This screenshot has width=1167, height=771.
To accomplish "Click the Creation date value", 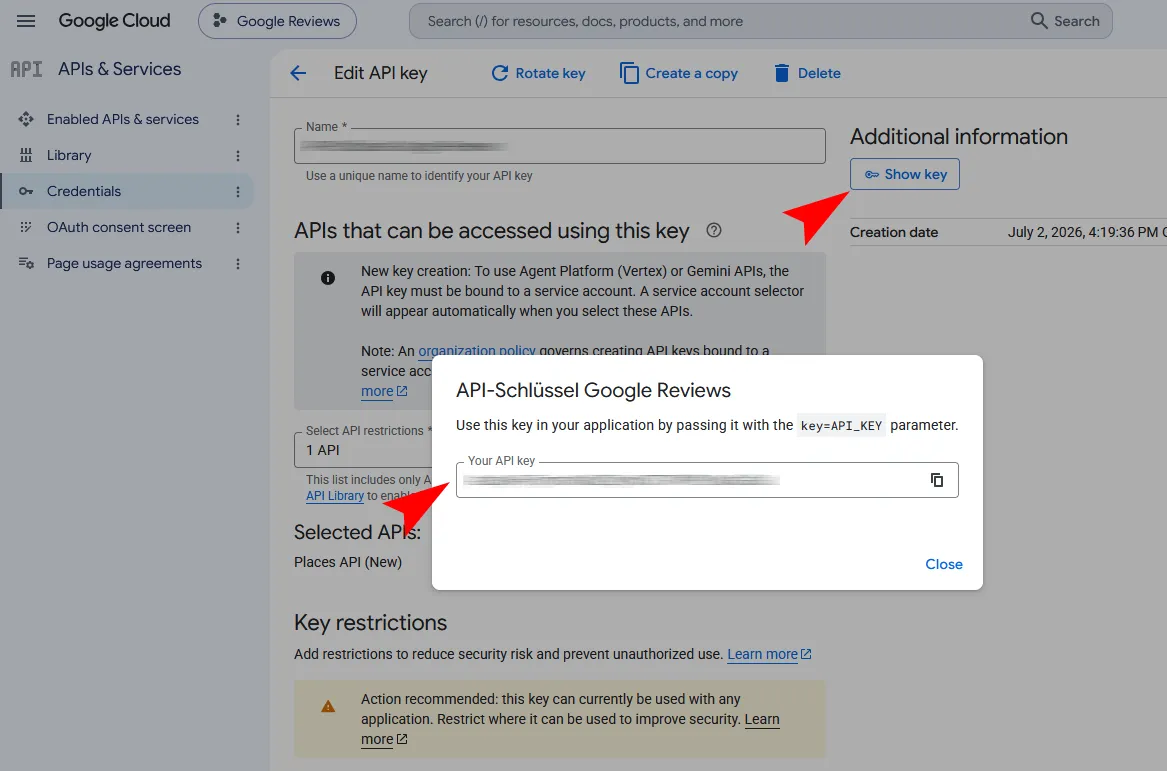I will tap(1087, 232).
